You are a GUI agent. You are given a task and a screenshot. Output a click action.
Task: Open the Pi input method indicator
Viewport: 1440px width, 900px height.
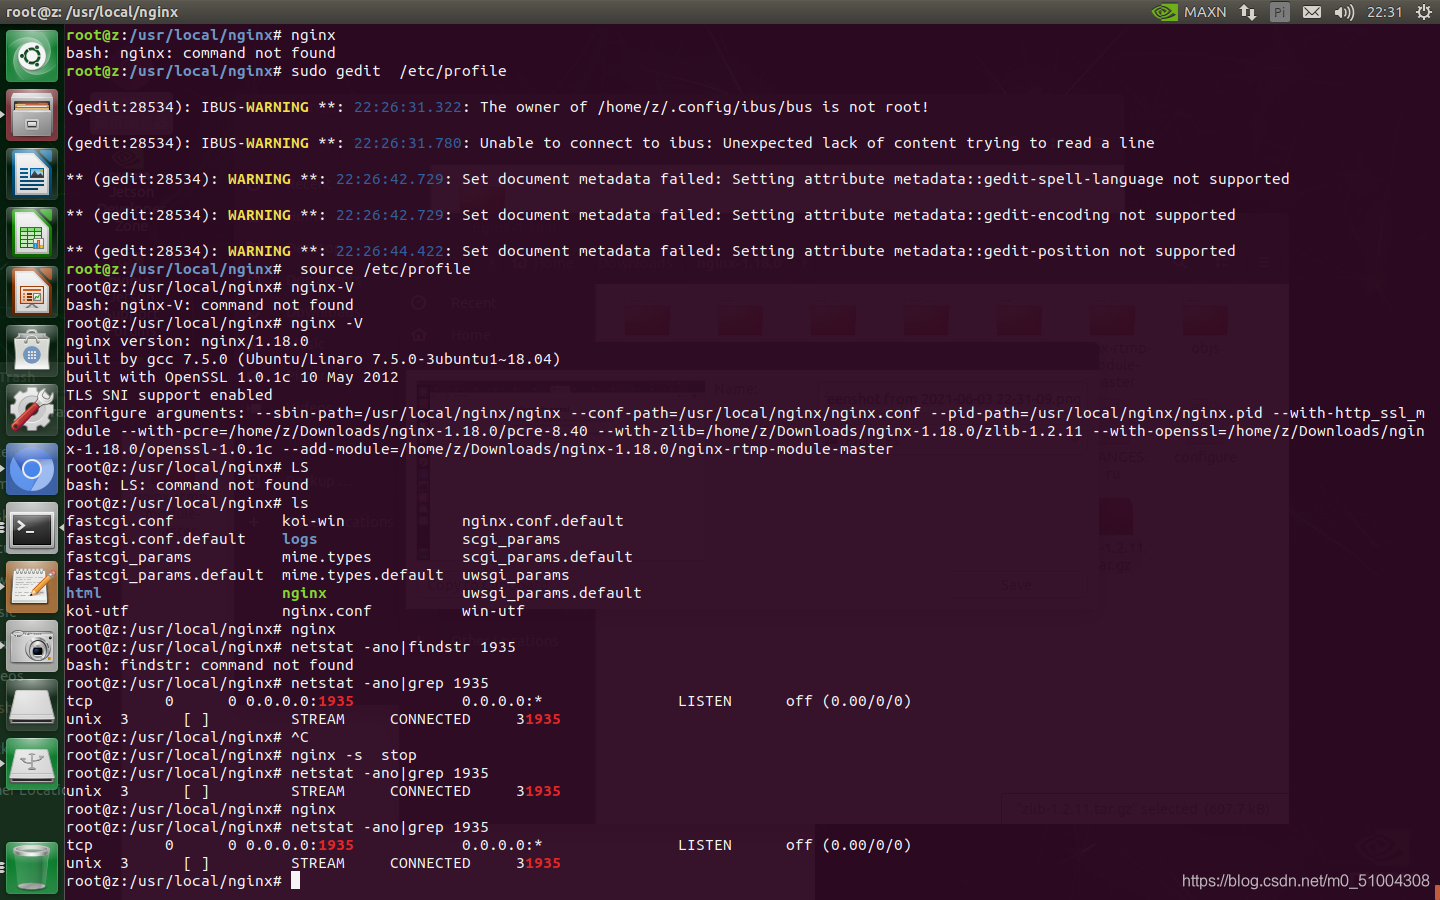point(1280,12)
